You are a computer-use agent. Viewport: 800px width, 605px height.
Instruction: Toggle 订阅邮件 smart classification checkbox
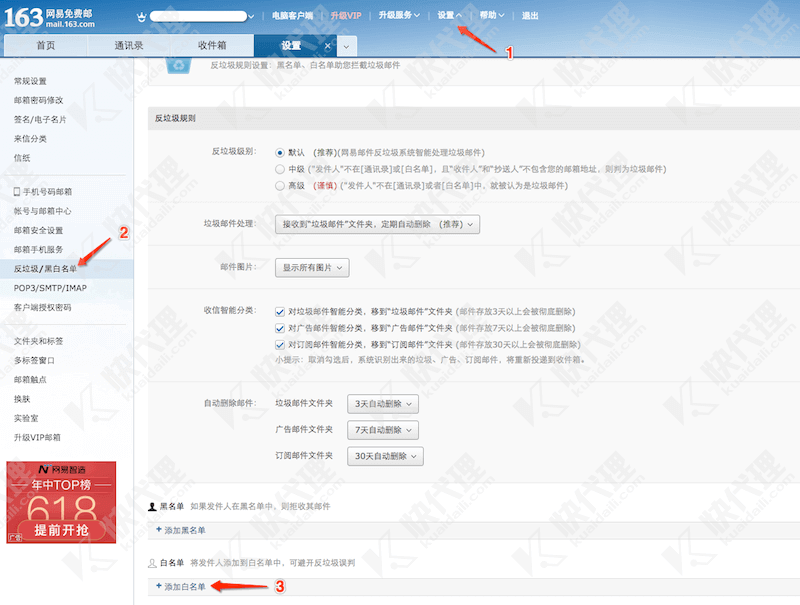tap(280, 343)
